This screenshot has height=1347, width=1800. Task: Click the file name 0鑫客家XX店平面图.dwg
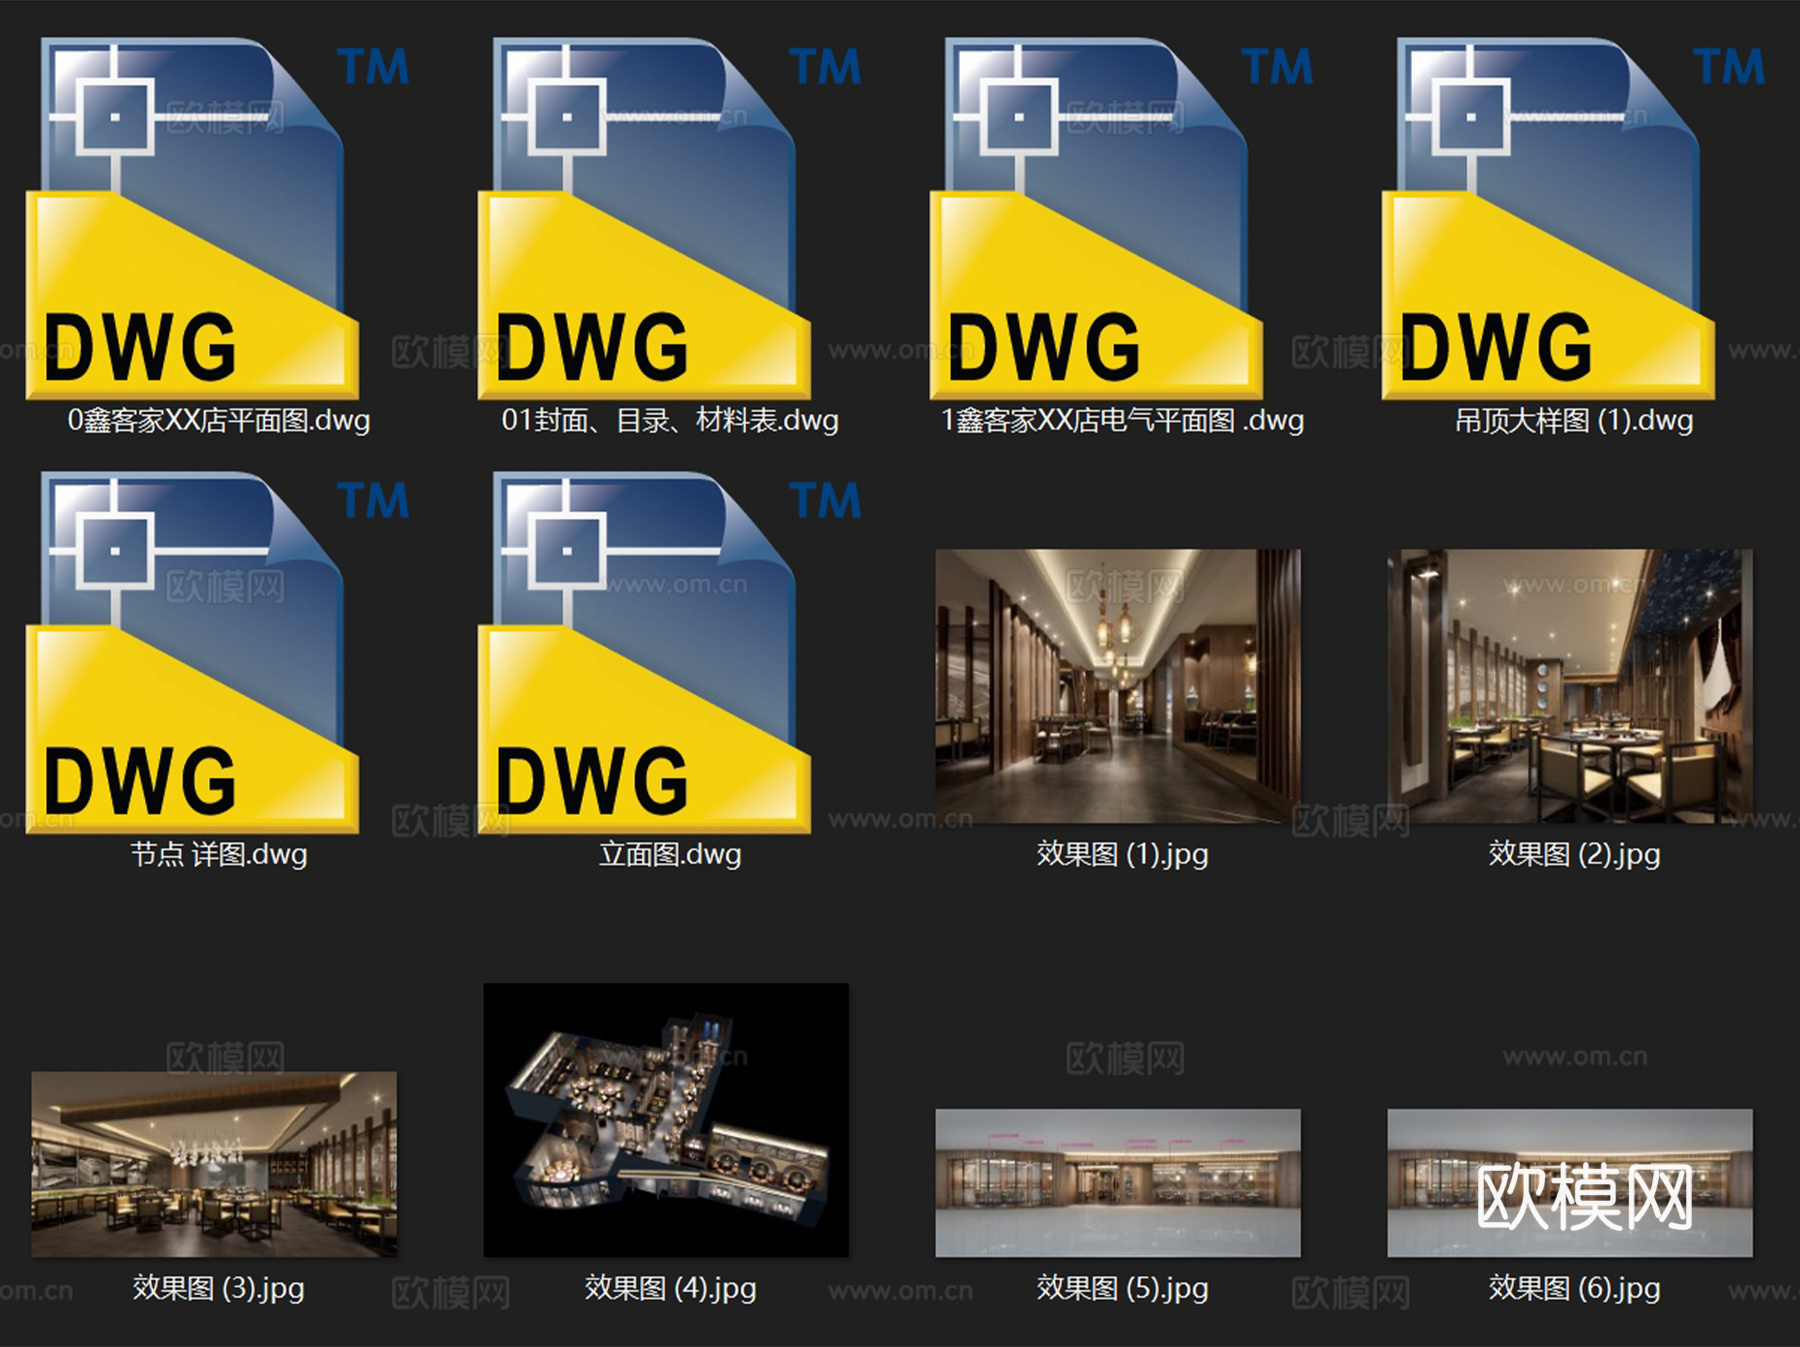pos(219,420)
